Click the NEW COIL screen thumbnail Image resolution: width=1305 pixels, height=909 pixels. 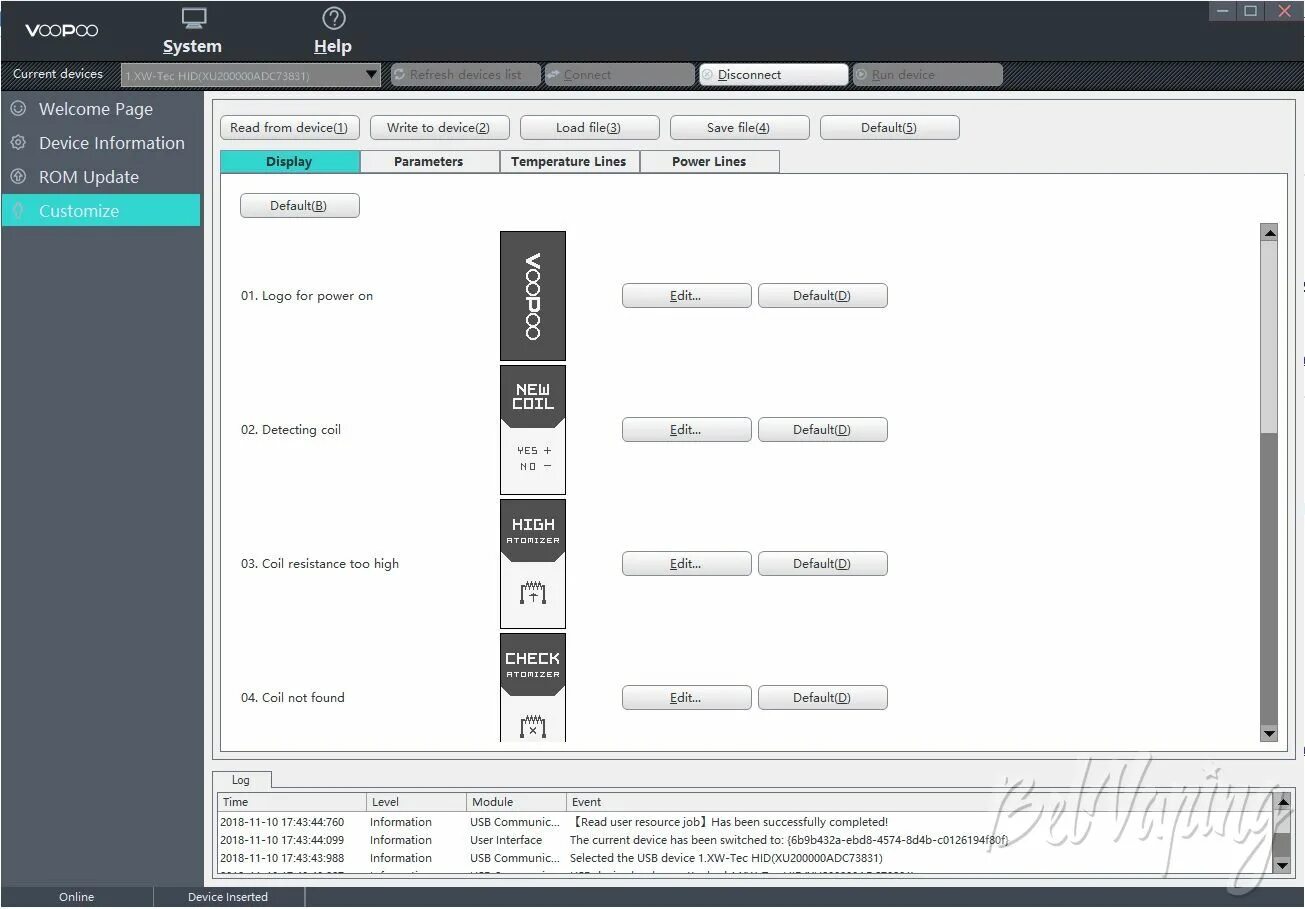click(x=533, y=430)
